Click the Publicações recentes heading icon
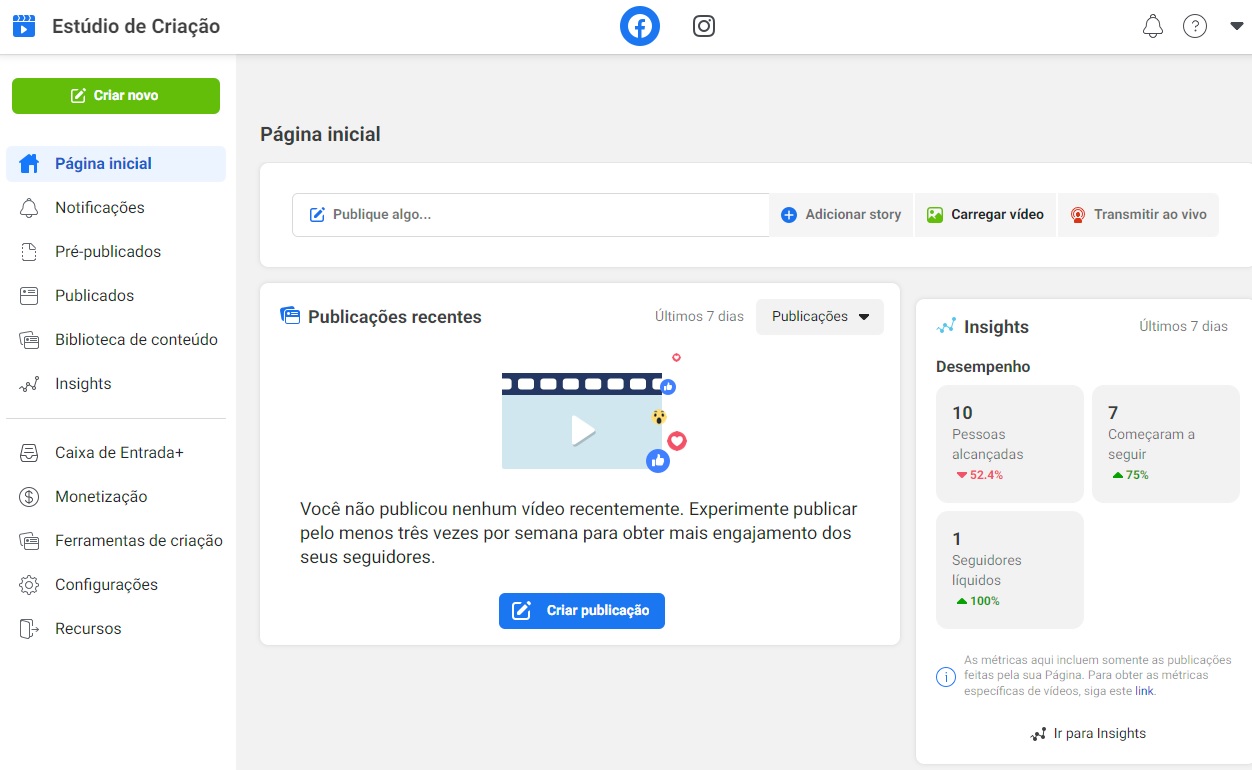The height and width of the screenshot is (770, 1252). (x=290, y=316)
